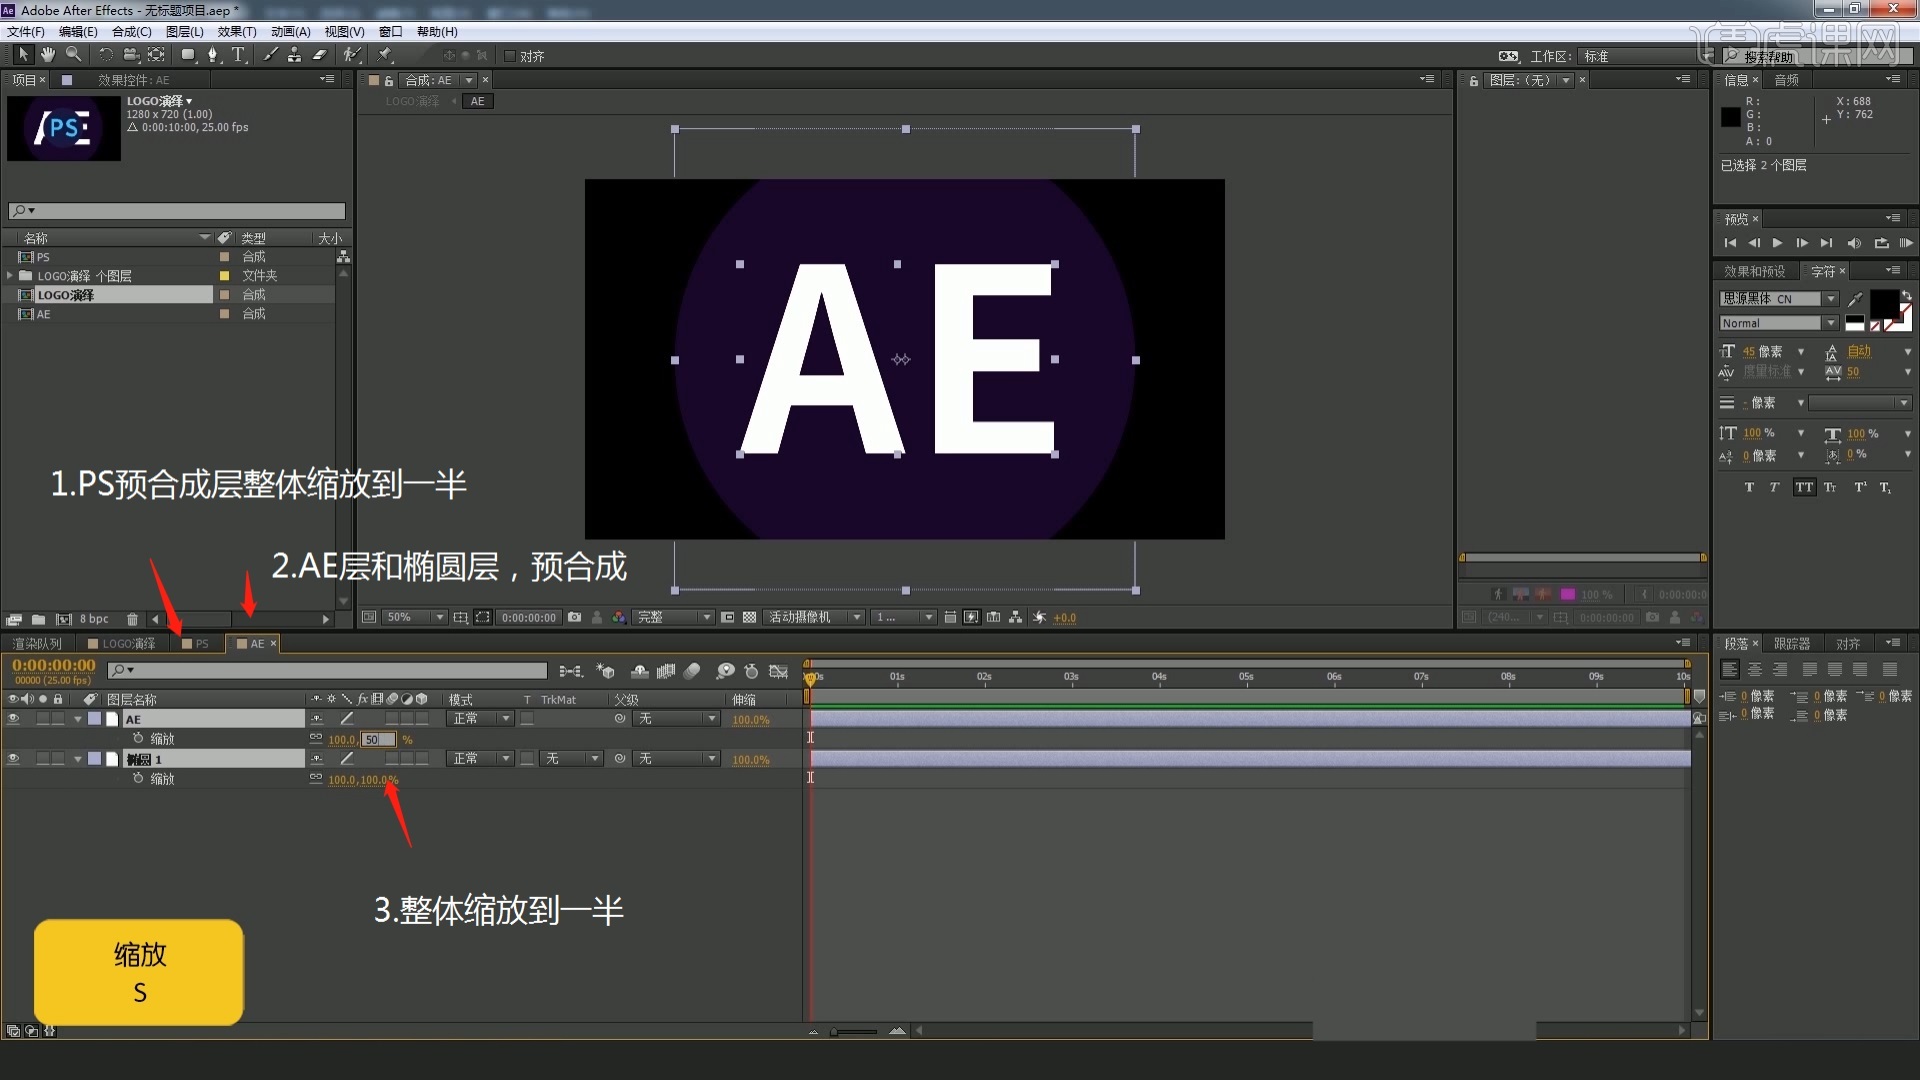Select the Unified Camera tool
1920x1080 pixels.
tap(131, 55)
